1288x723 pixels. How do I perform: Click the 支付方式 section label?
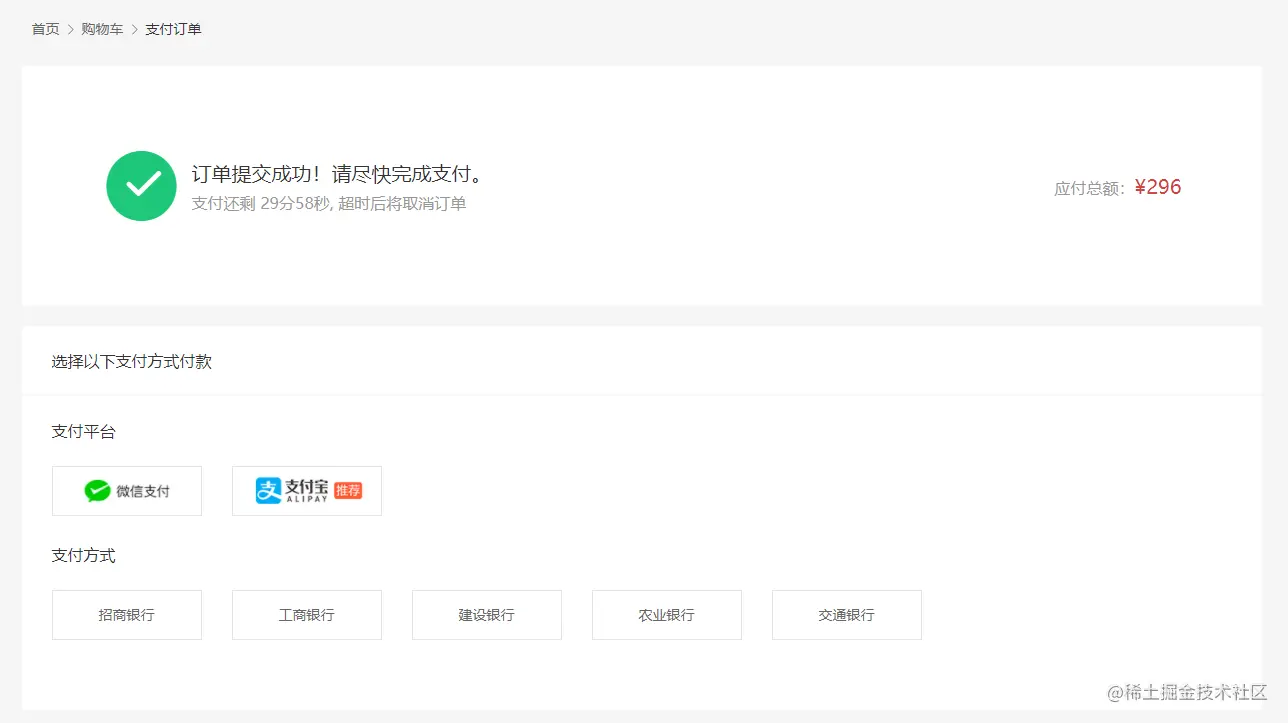[x=84, y=556]
